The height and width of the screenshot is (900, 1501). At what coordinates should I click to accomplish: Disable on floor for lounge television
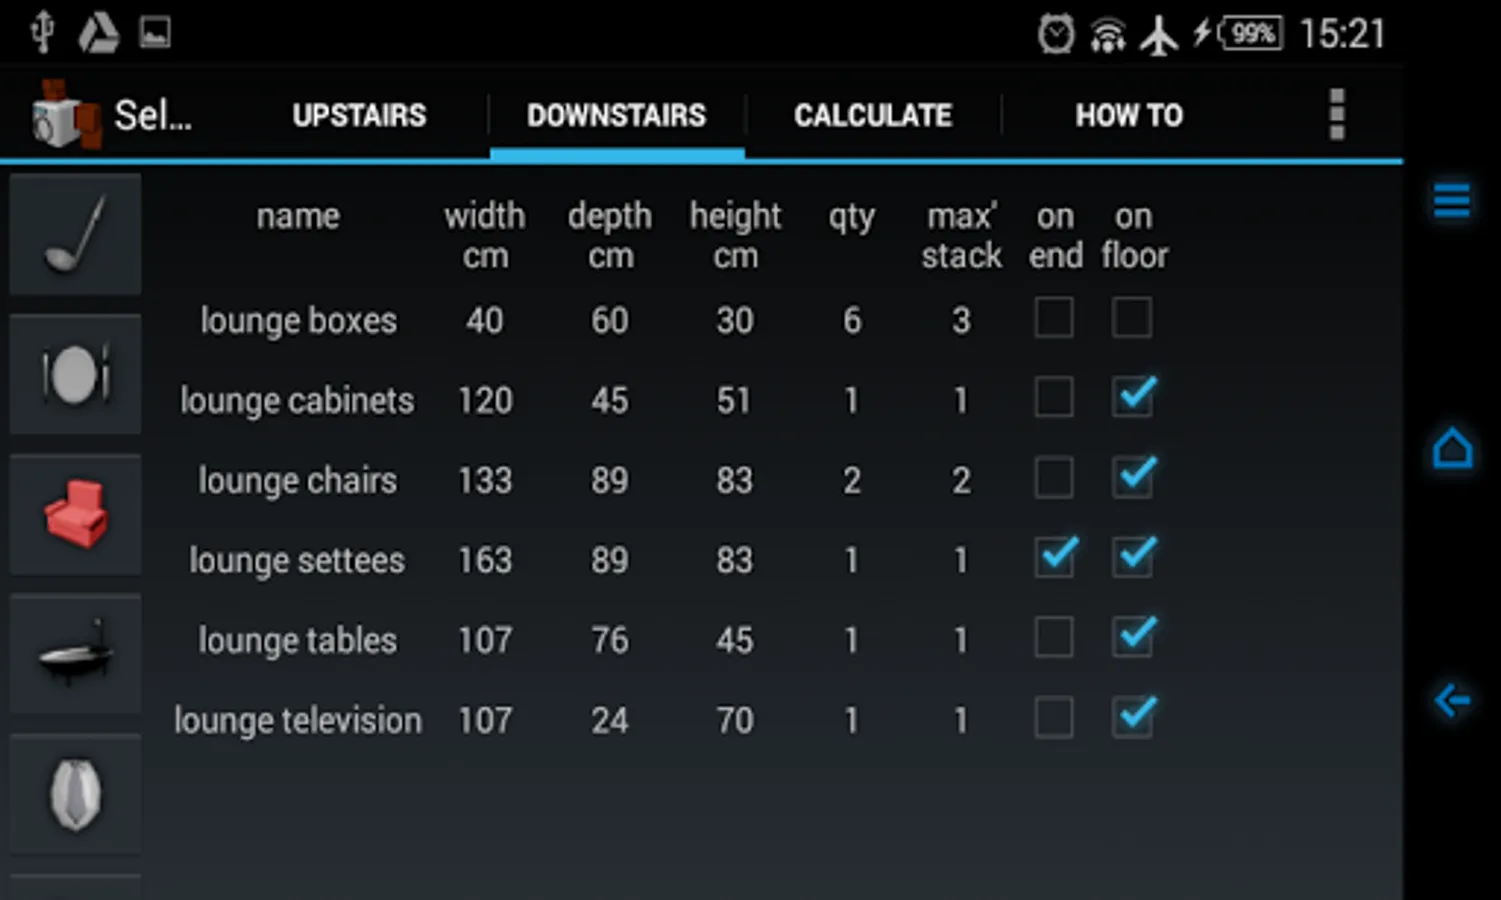click(x=1133, y=718)
